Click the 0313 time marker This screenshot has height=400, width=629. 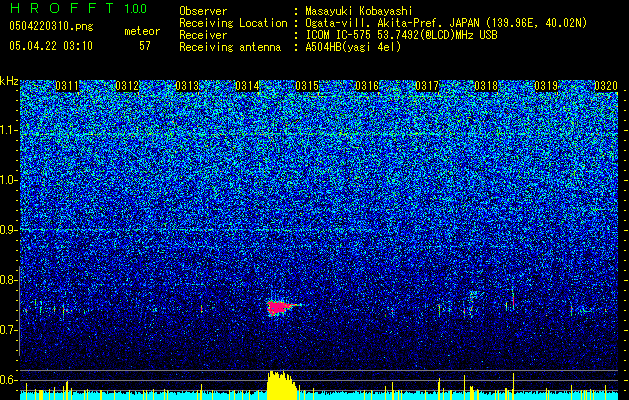tap(187, 86)
